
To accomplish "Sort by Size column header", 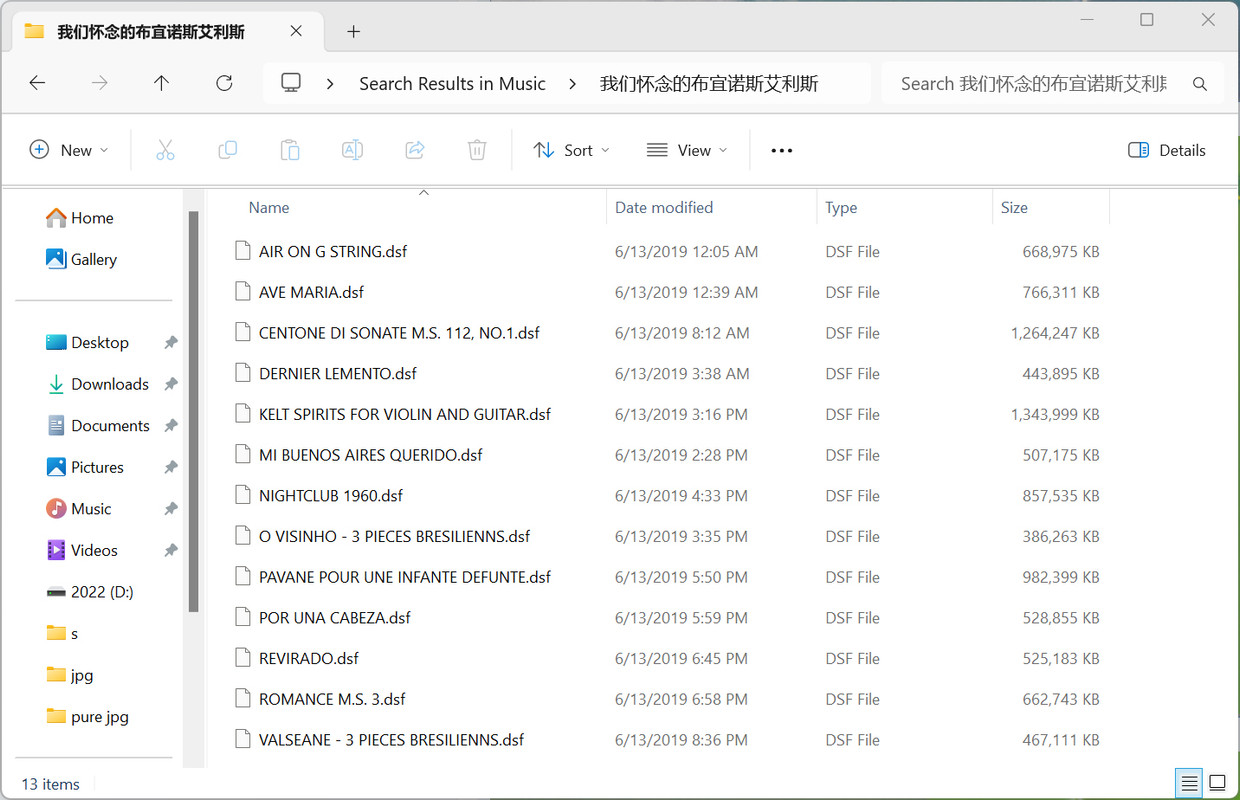I will pos(1014,208).
